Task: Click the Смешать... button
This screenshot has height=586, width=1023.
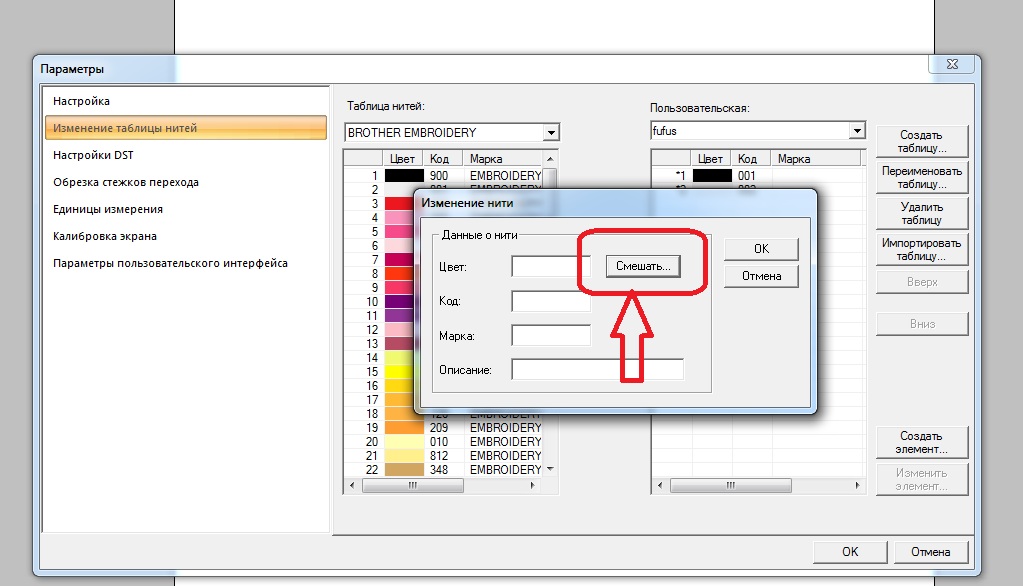Action: tap(643, 266)
